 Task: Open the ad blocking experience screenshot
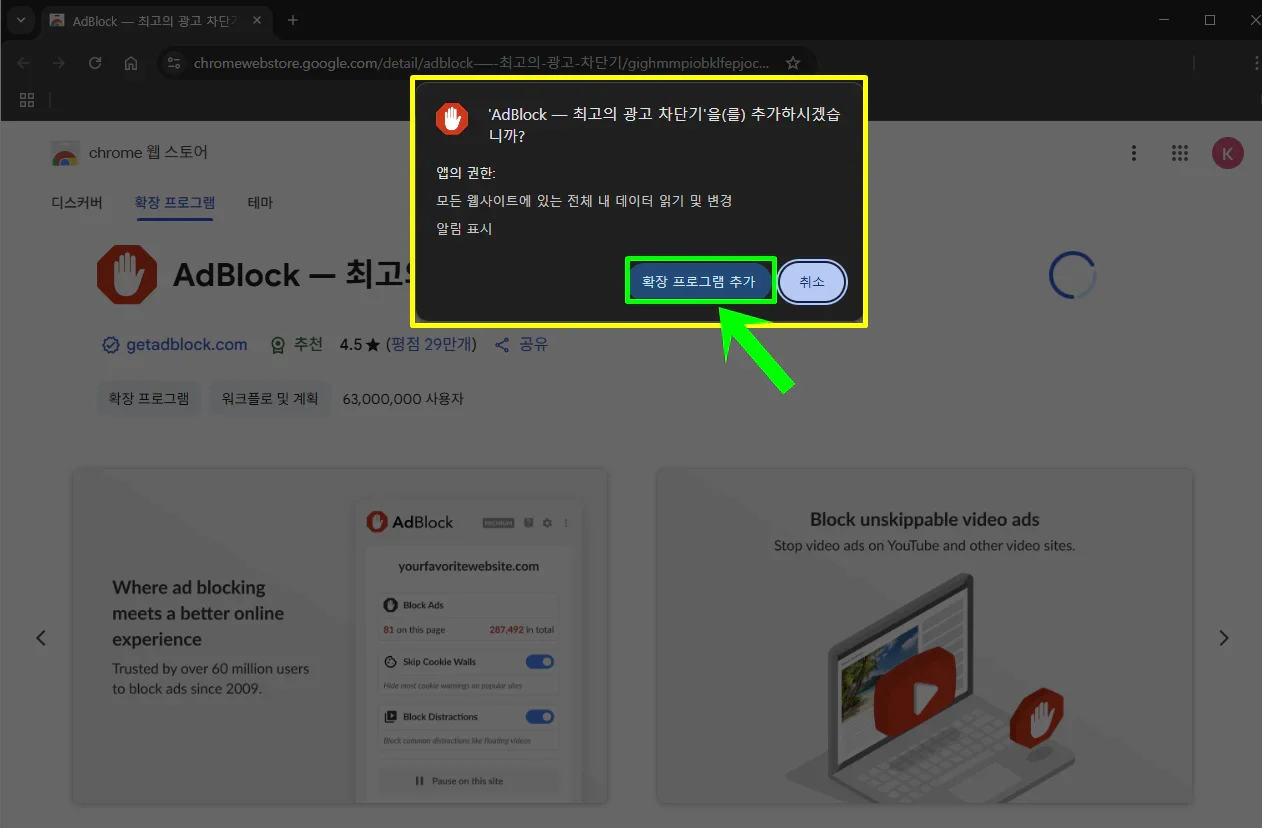(x=340, y=636)
